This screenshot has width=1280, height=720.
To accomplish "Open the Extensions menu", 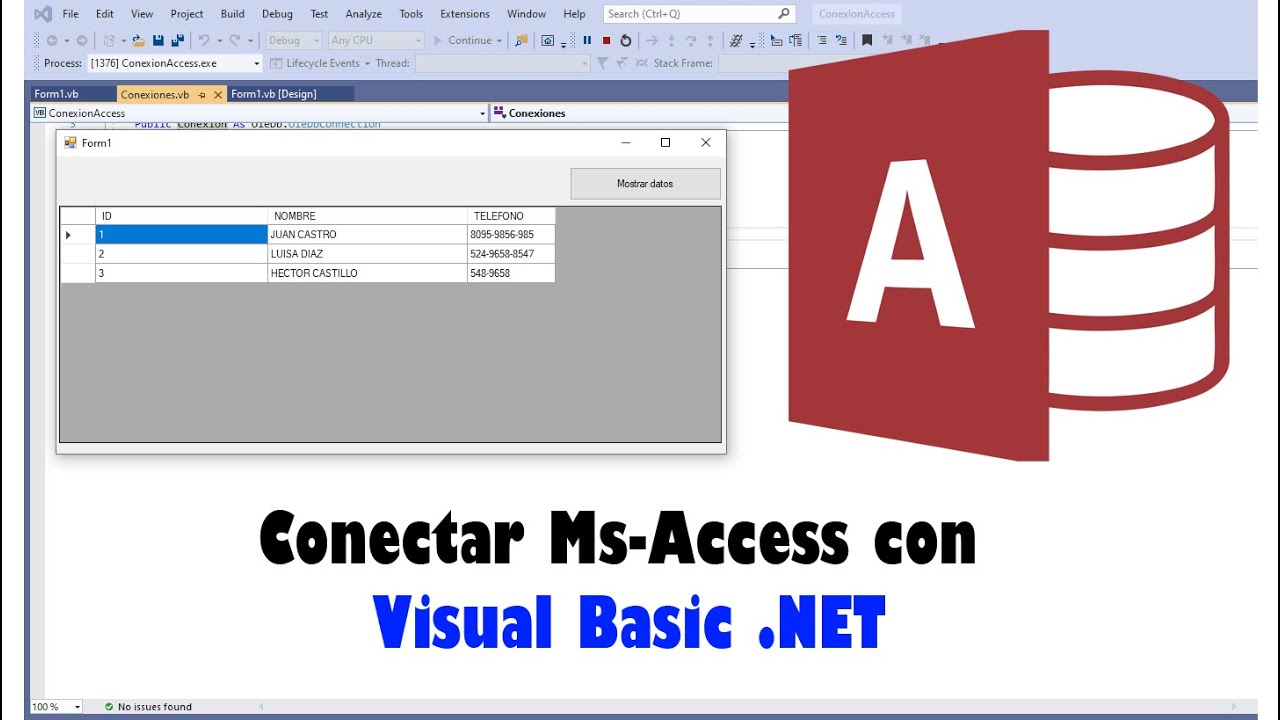I will (x=465, y=14).
